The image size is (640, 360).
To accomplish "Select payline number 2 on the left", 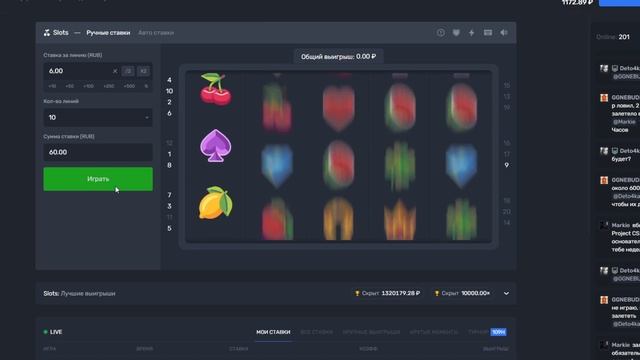I will point(169,102).
